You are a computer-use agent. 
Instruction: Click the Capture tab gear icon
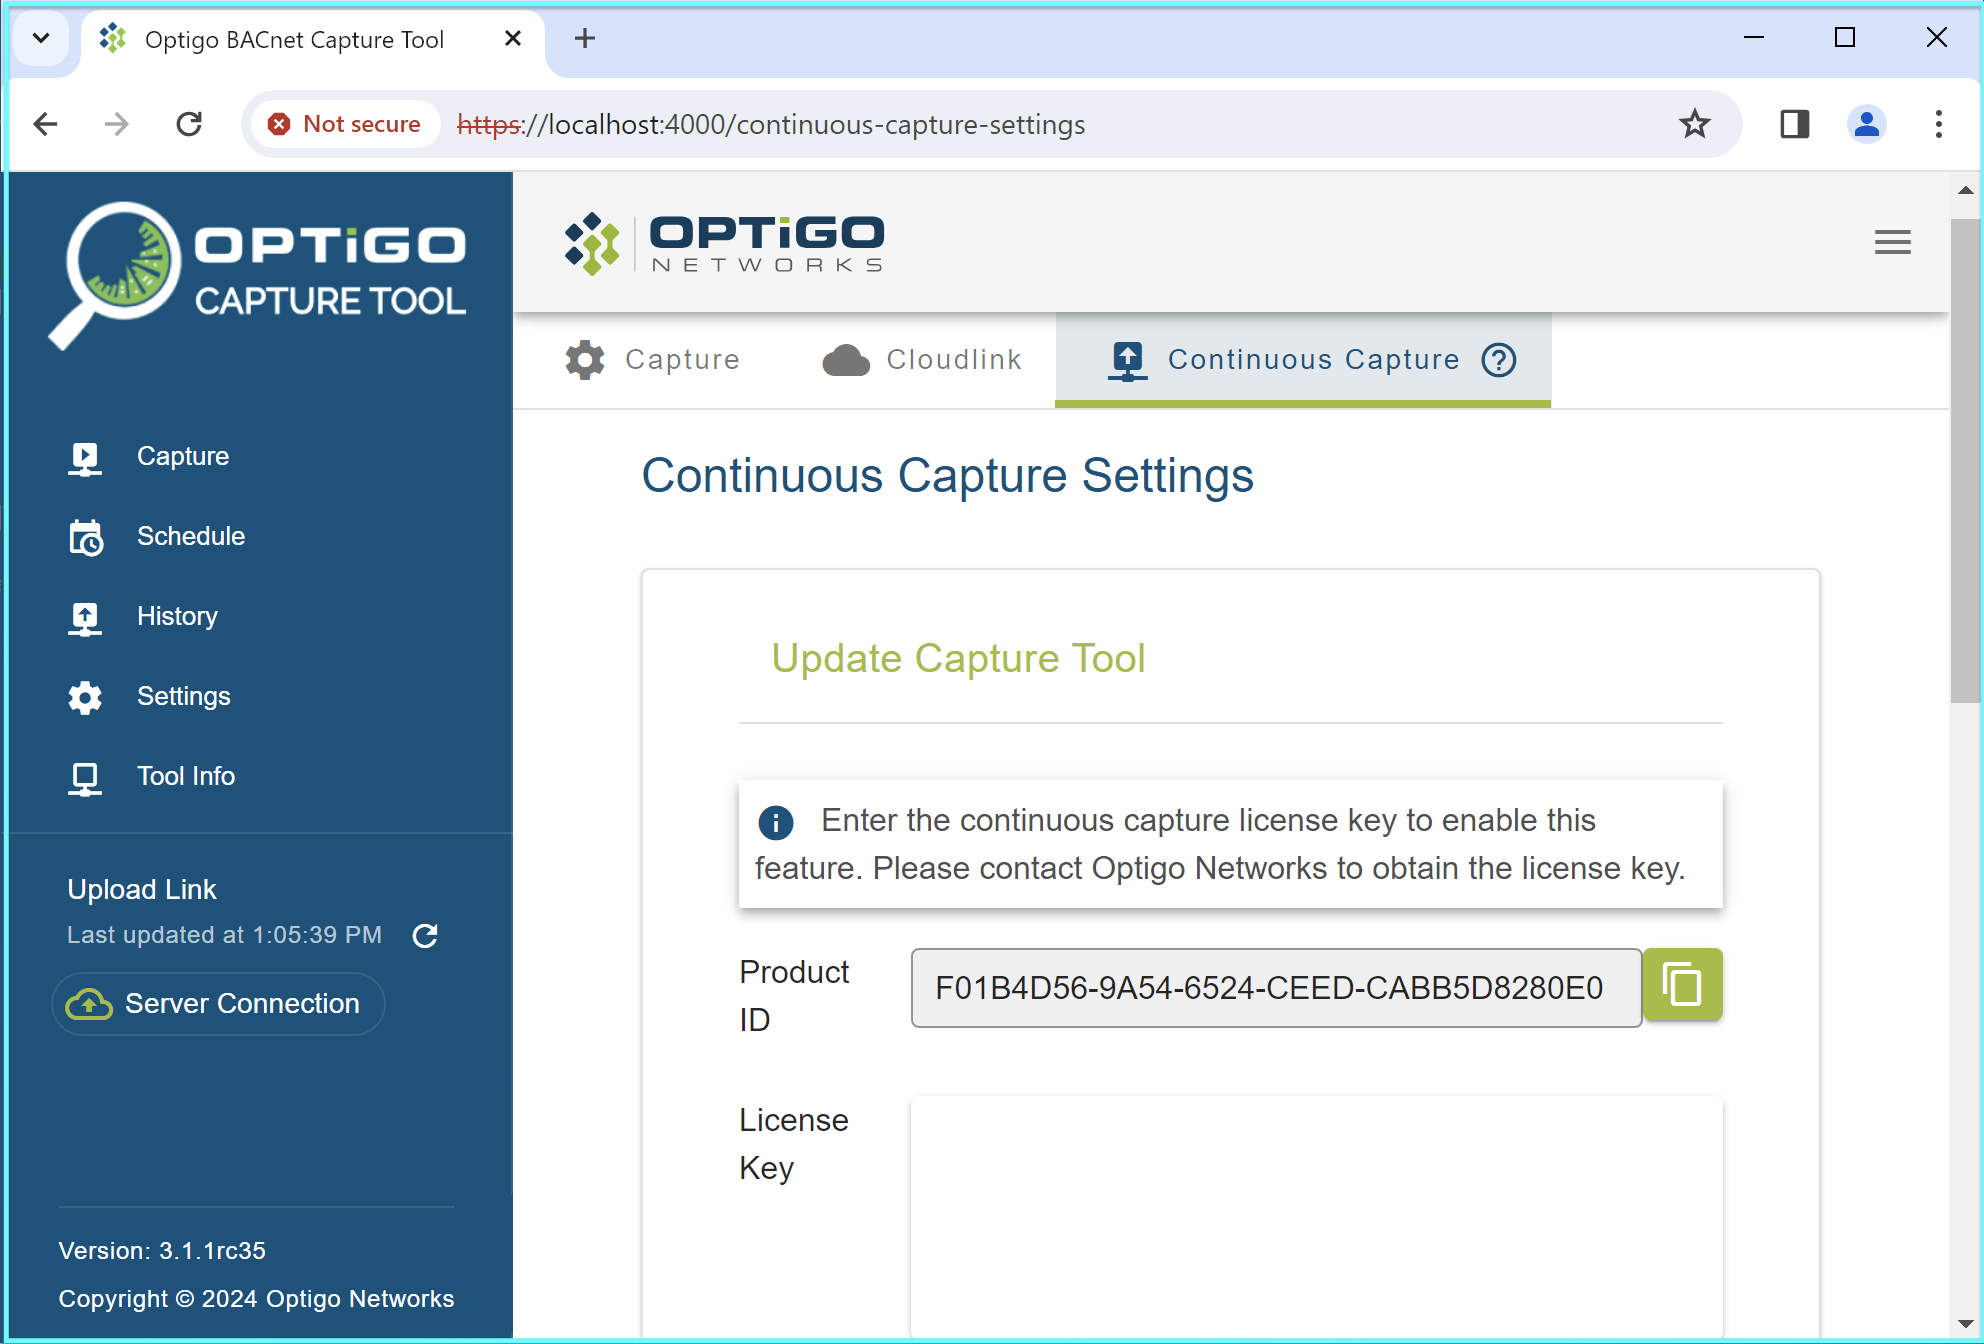[x=585, y=360]
